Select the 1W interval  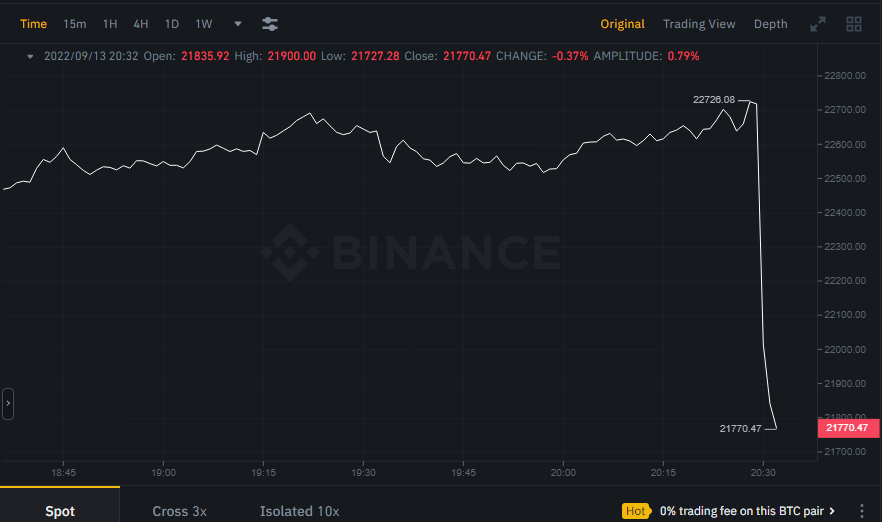[204, 24]
